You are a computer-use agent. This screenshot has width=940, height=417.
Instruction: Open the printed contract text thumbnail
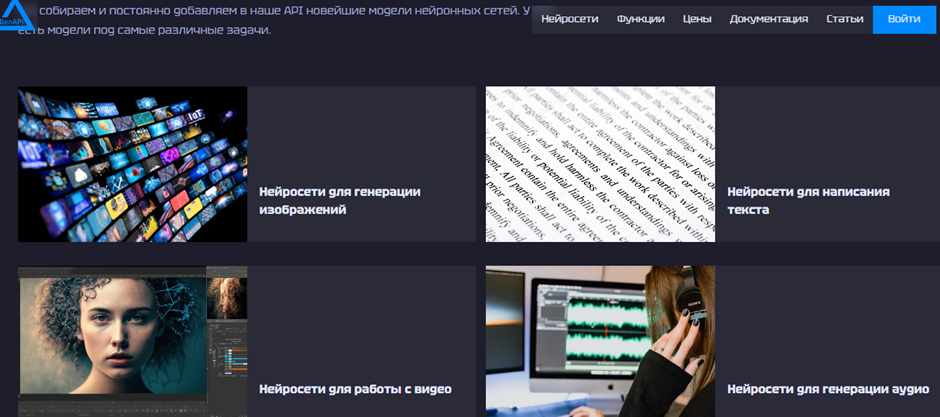tap(600, 164)
